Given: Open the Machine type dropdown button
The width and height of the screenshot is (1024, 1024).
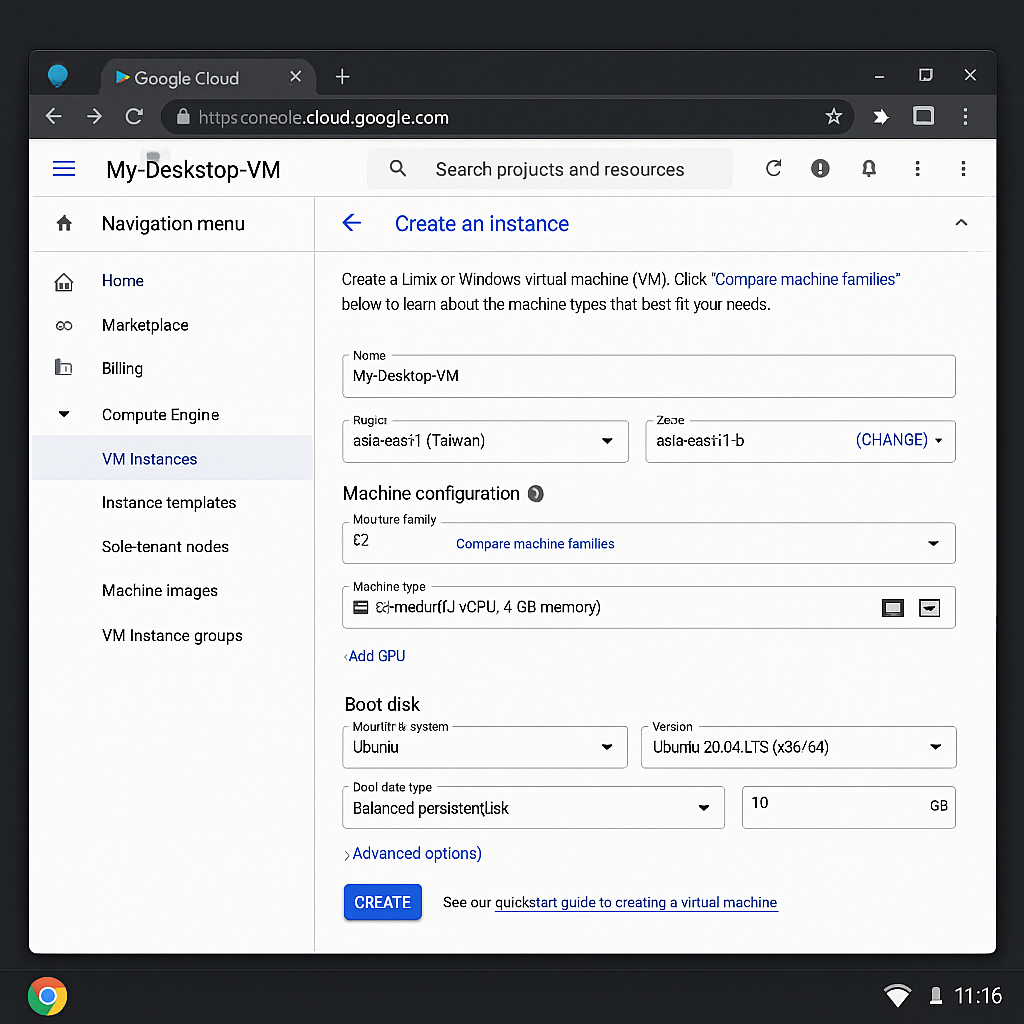Looking at the screenshot, I should 929,608.
